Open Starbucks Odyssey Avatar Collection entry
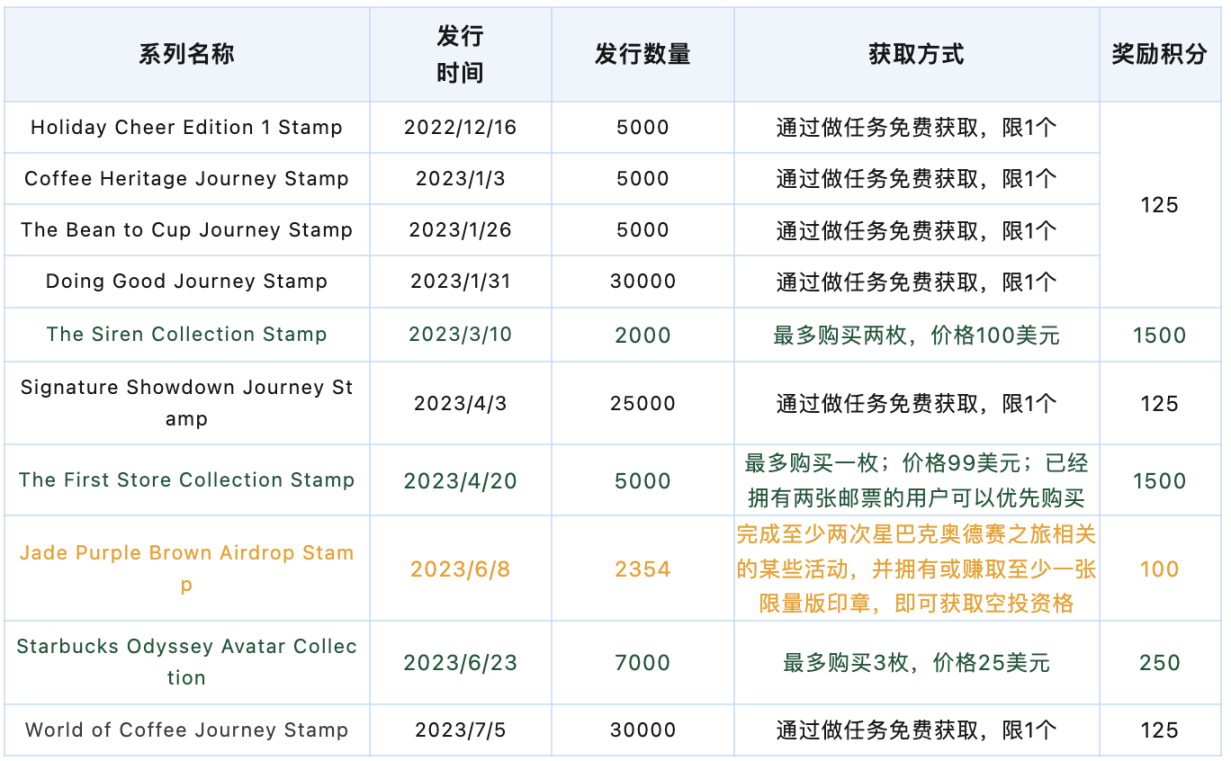Viewport: 1231px width, 761px height. click(186, 661)
